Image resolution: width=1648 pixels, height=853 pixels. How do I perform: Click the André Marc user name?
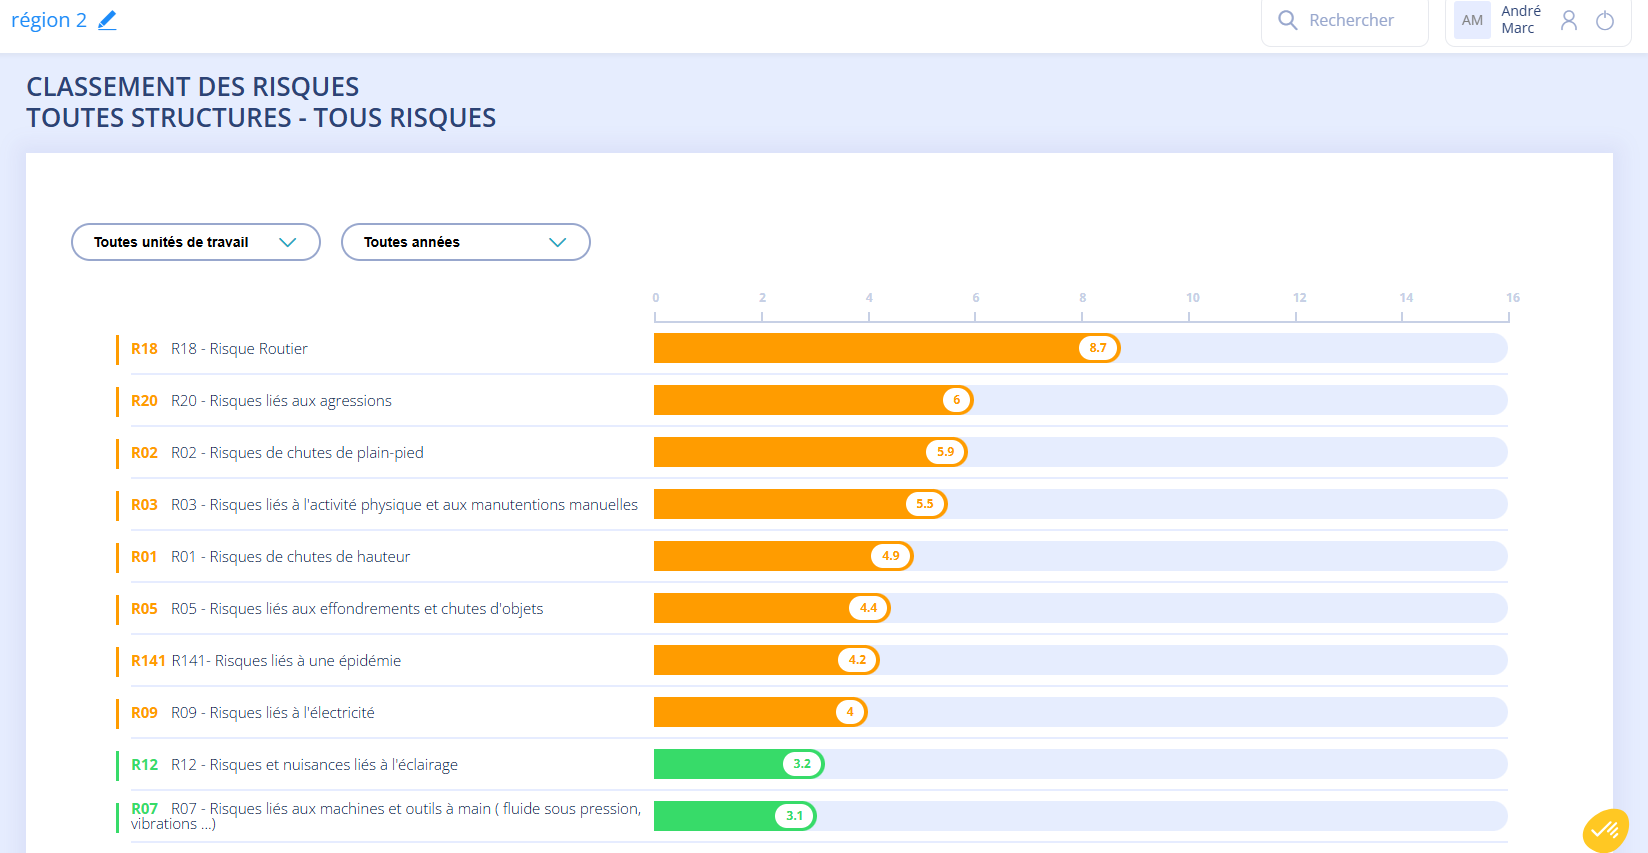[x=1521, y=20]
